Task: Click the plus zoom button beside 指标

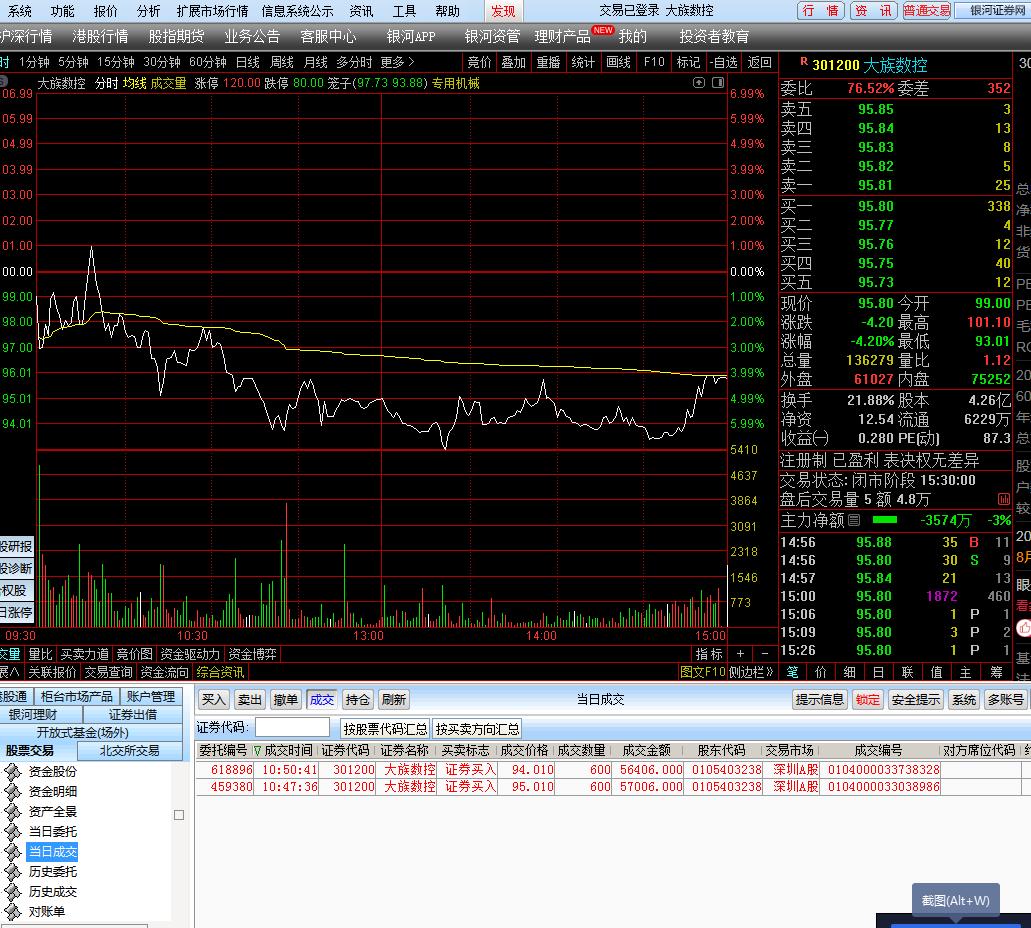Action: click(x=740, y=654)
